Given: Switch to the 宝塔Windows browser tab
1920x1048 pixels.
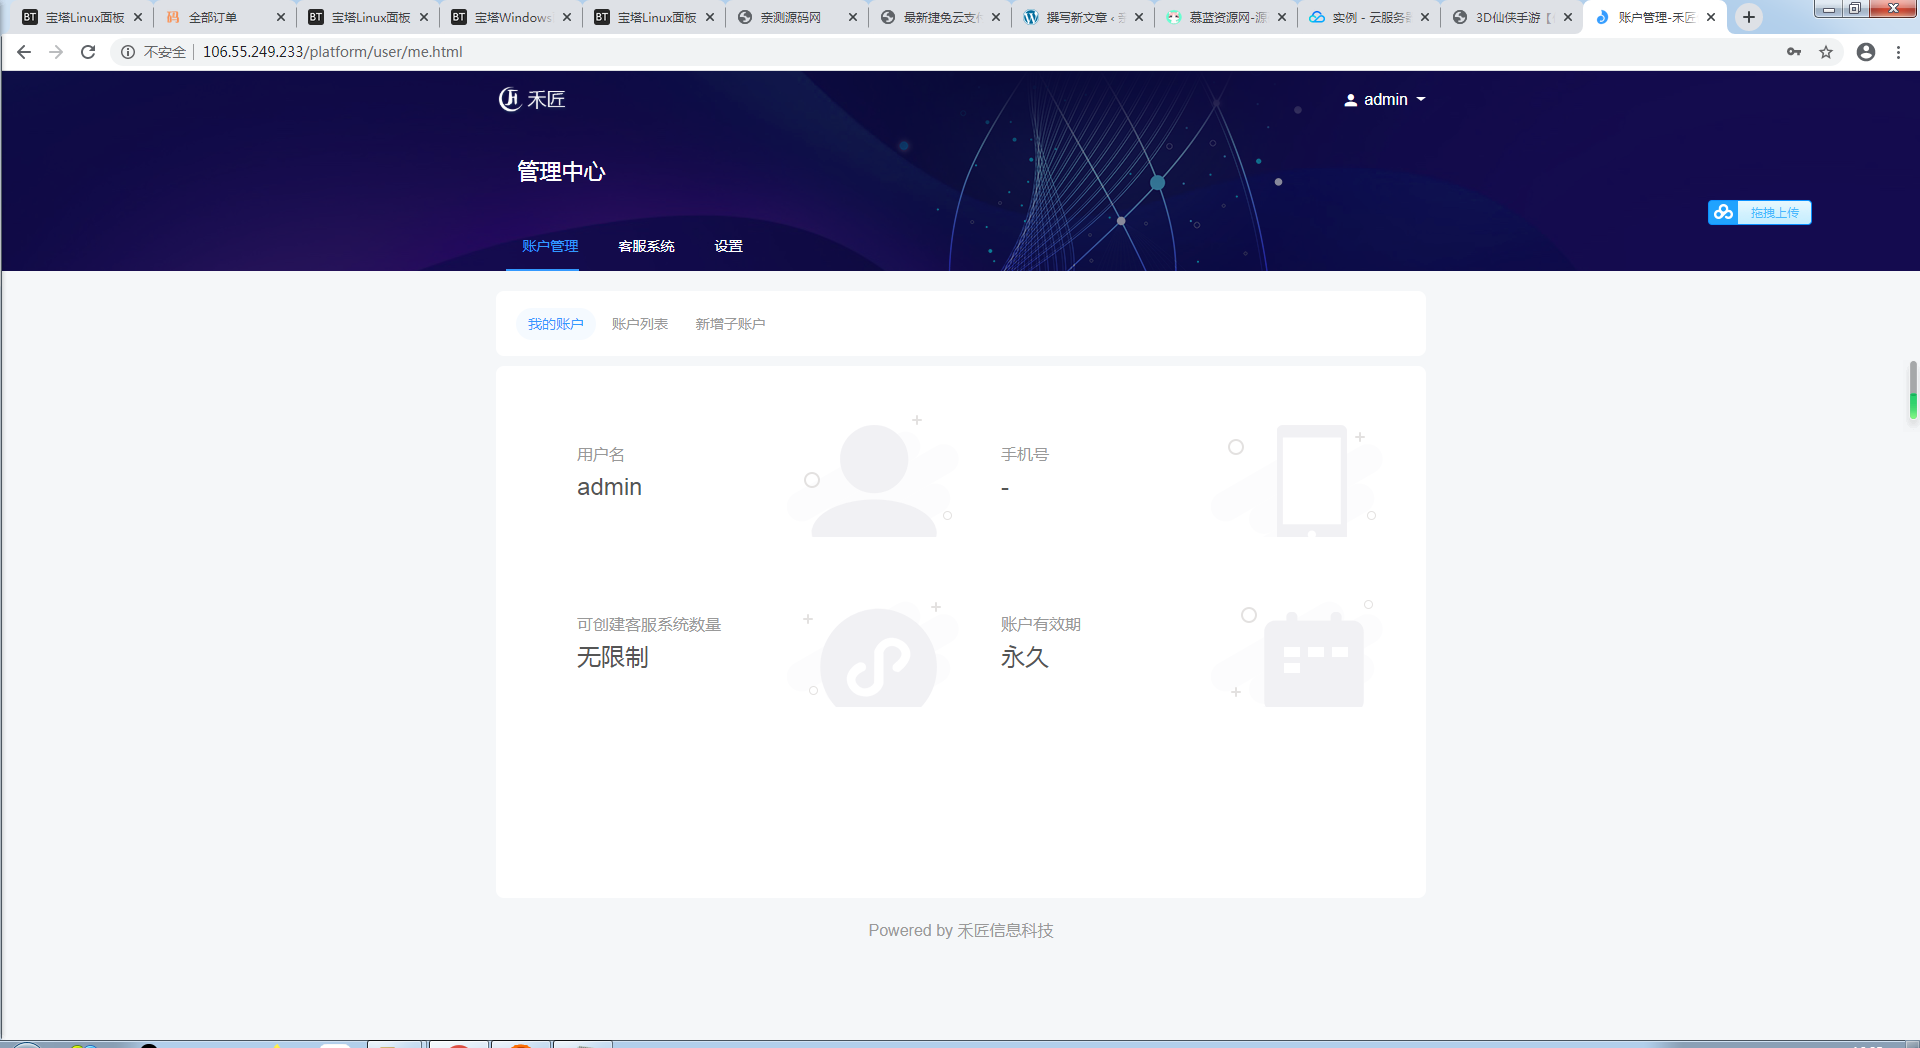Looking at the screenshot, I should click(x=513, y=17).
